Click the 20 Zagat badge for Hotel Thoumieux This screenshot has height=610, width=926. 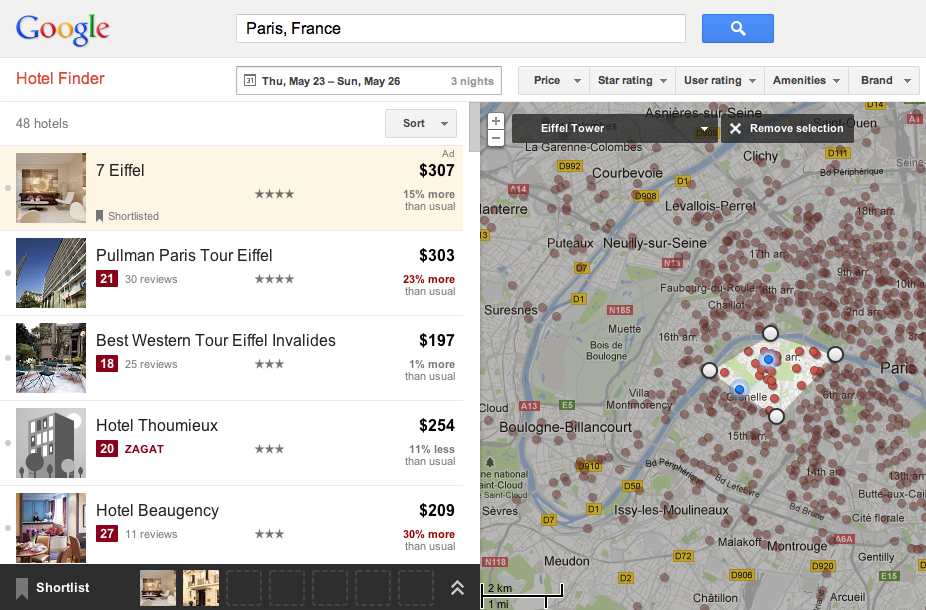click(x=107, y=449)
